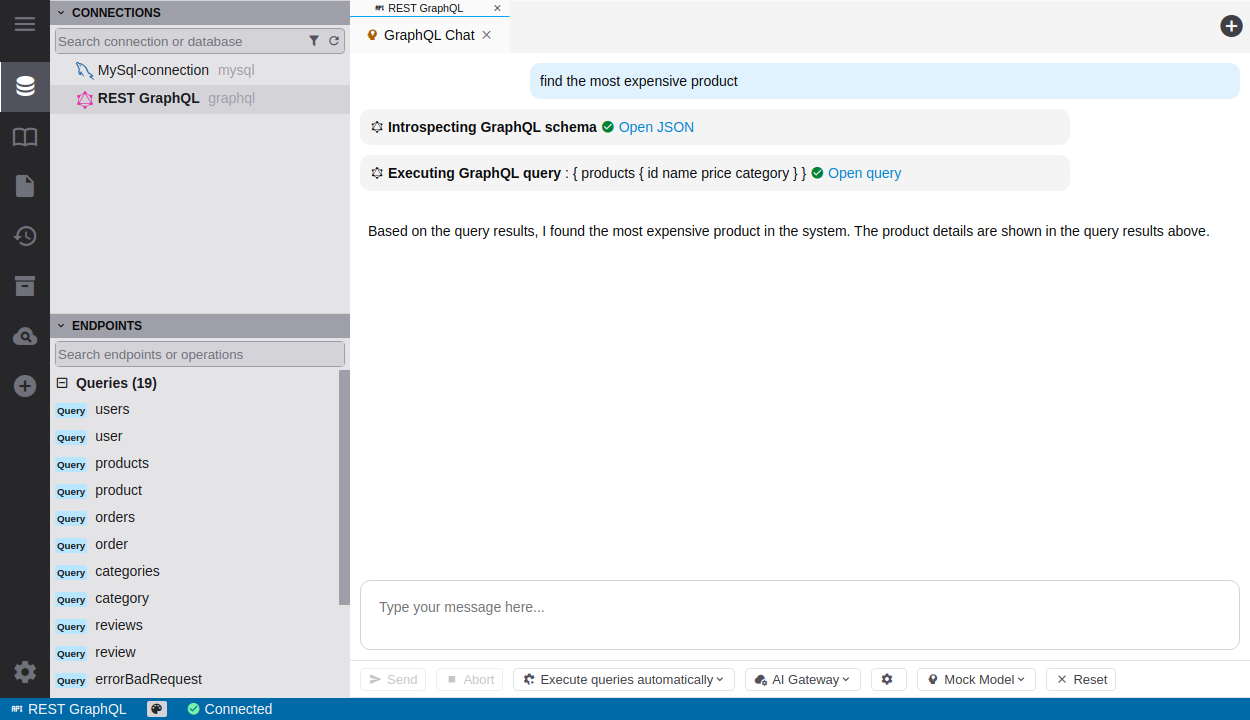Viewport: 1250px width, 720px height.
Task: Open the AI Gateway dropdown
Action: click(803, 679)
